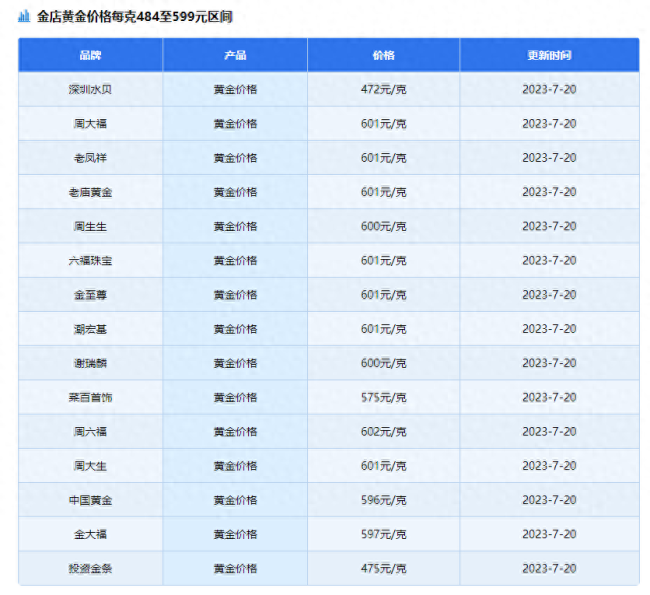Click the 601元/克 price in 六福珠宝 row

click(383, 261)
